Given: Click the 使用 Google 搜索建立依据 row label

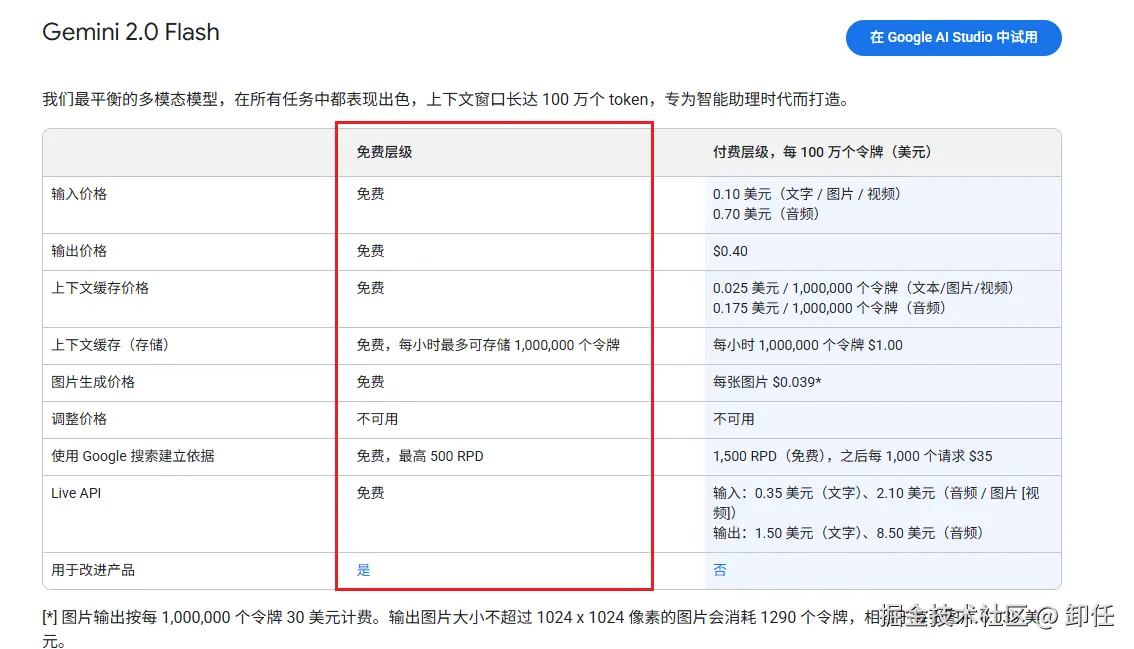Looking at the screenshot, I should click(x=132, y=456).
